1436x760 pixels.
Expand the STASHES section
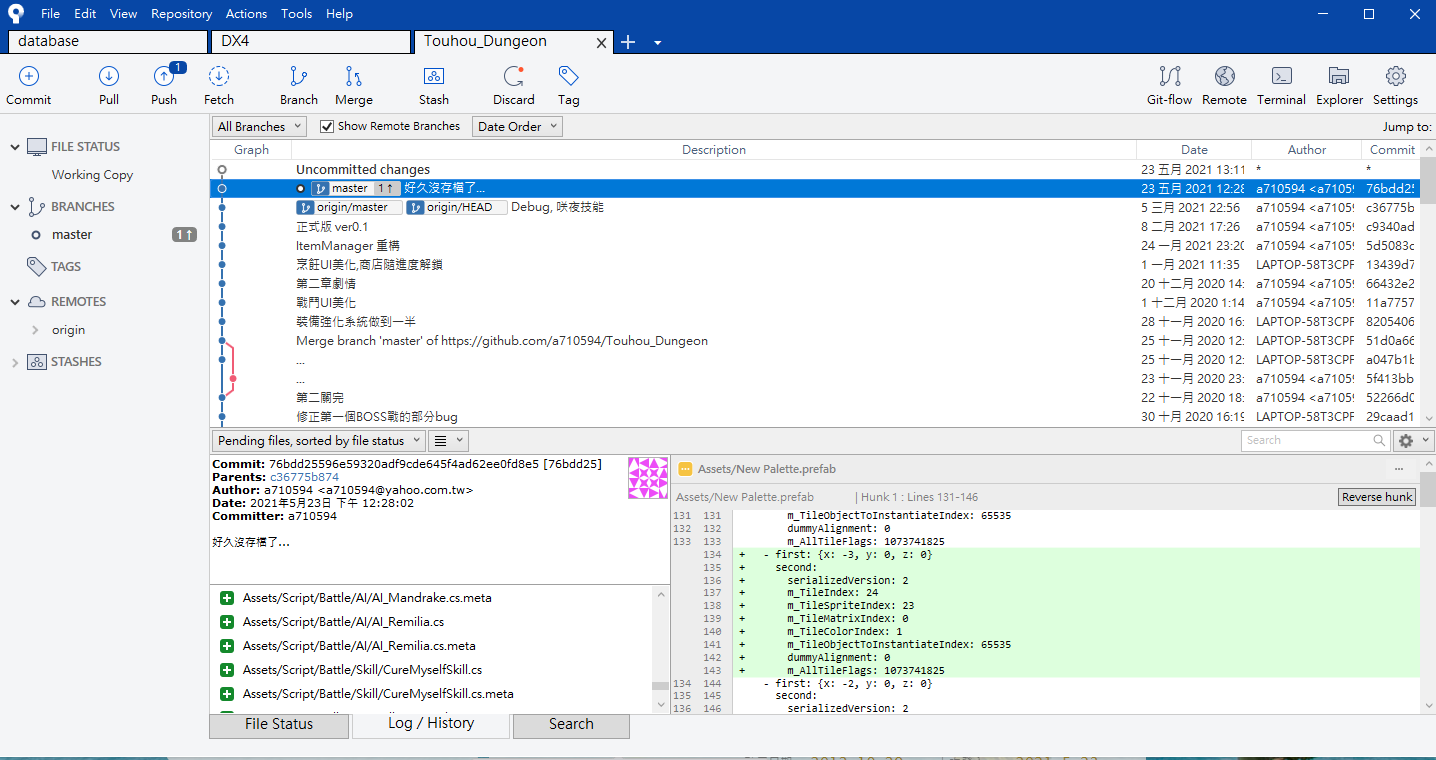(15, 362)
